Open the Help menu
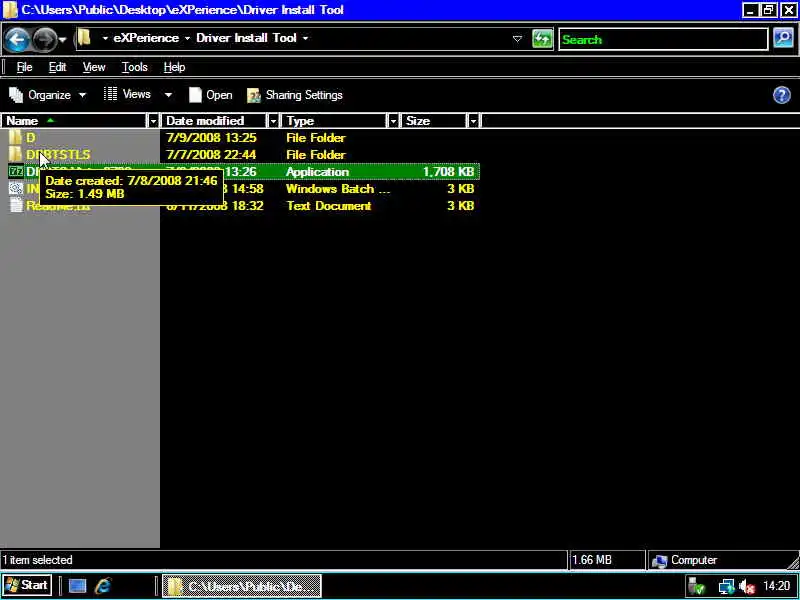This screenshot has width=800, height=600. 174,67
